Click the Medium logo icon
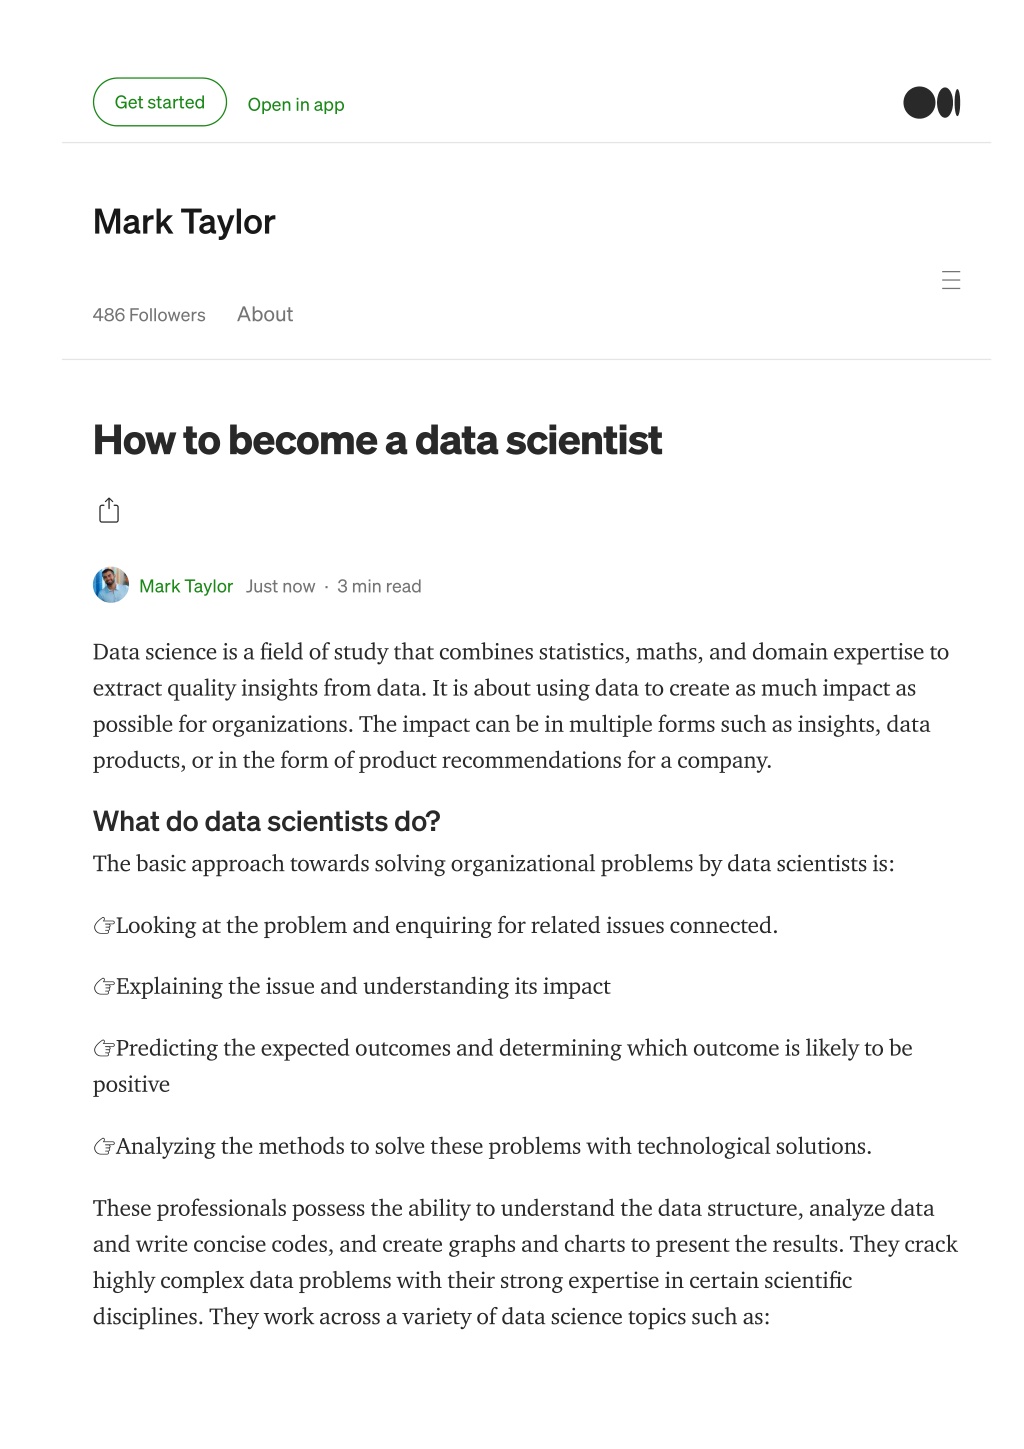This screenshot has width=1024, height=1449. (931, 103)
